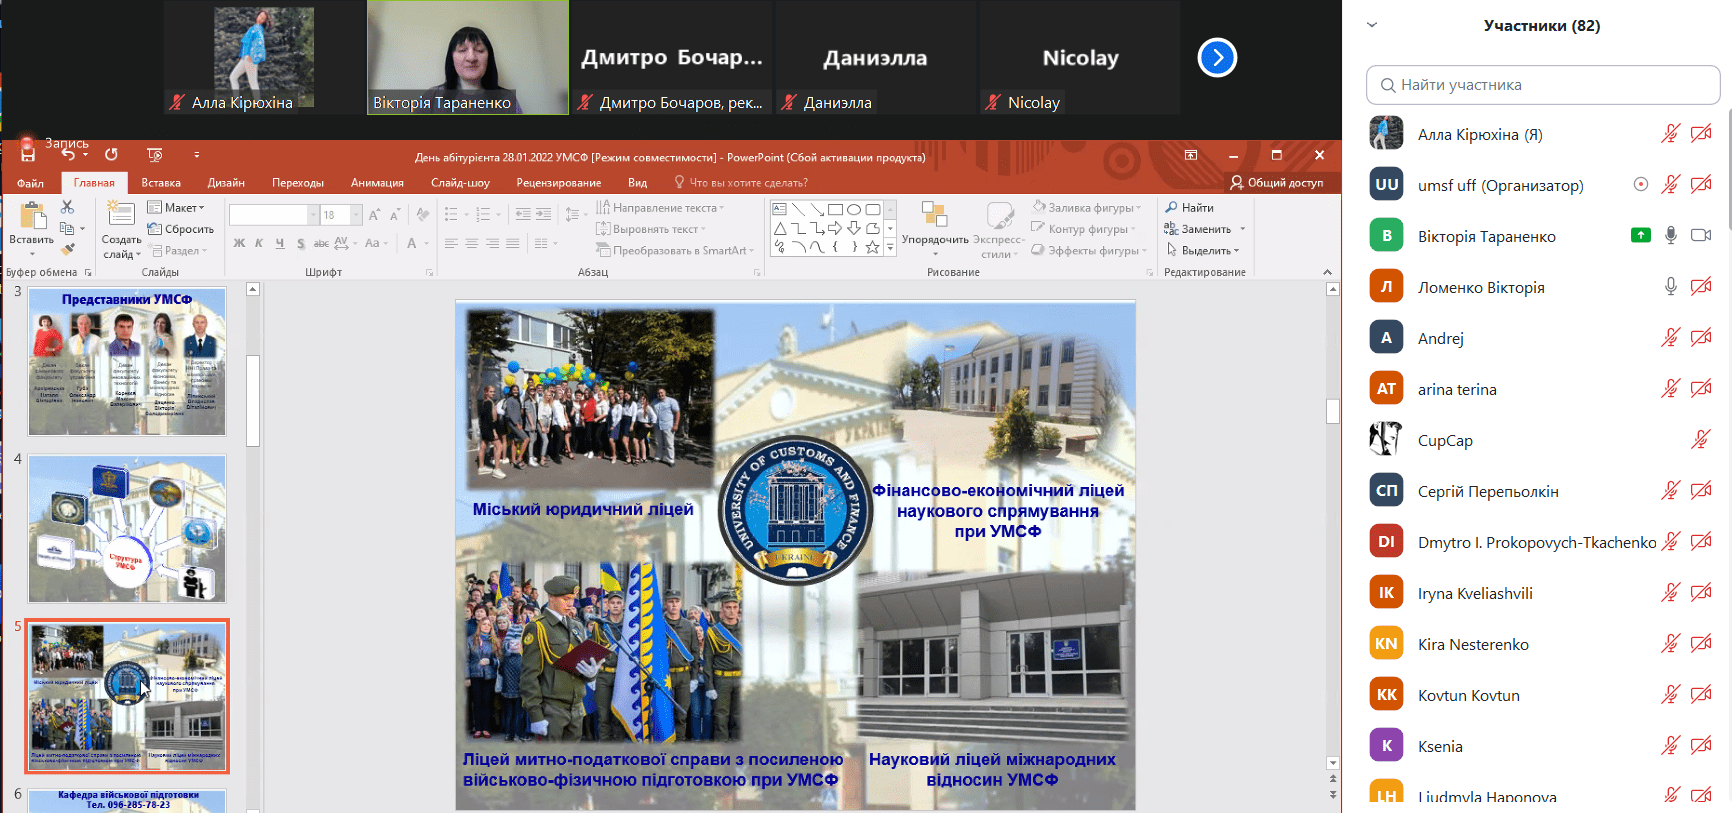Click the Найти участника search field

pos(1543,85)
